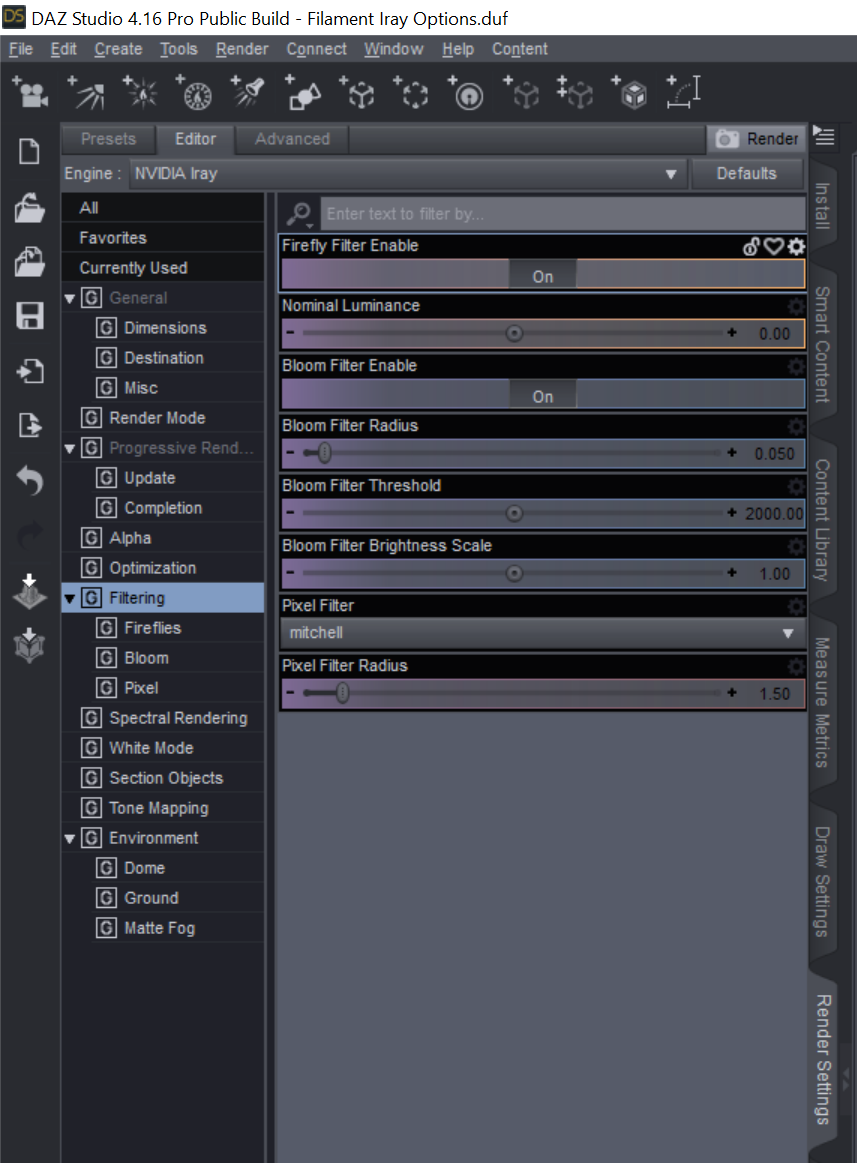Click the filter text search field
857x1163 pixels.
(563, 214)
